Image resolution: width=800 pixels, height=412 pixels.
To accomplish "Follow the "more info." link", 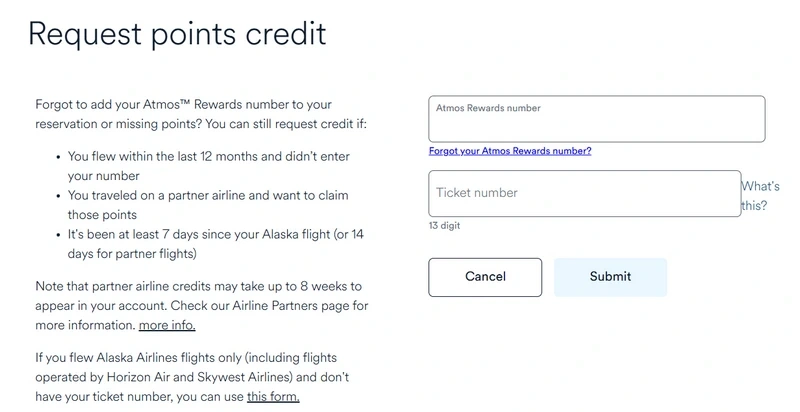I will coord(167,325).
